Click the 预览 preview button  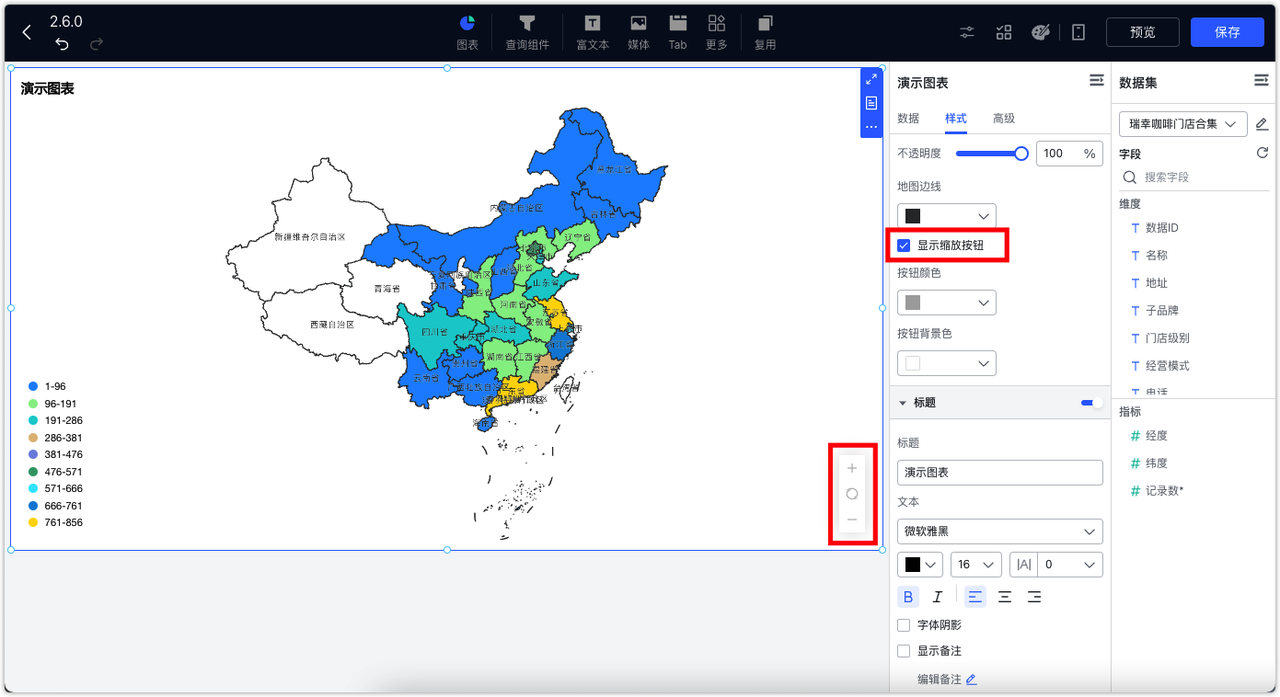[x=1142, y=31]
